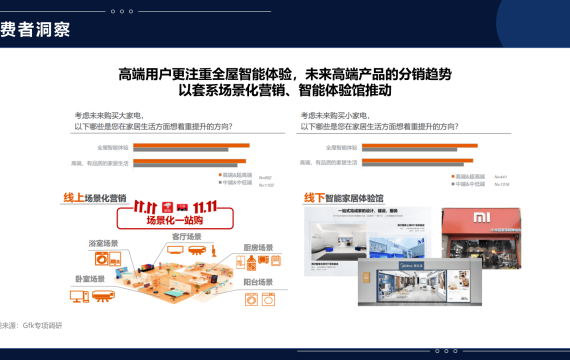
Task: Click the 线下智能家居体验馆 heading
Action: pos(344,198)
